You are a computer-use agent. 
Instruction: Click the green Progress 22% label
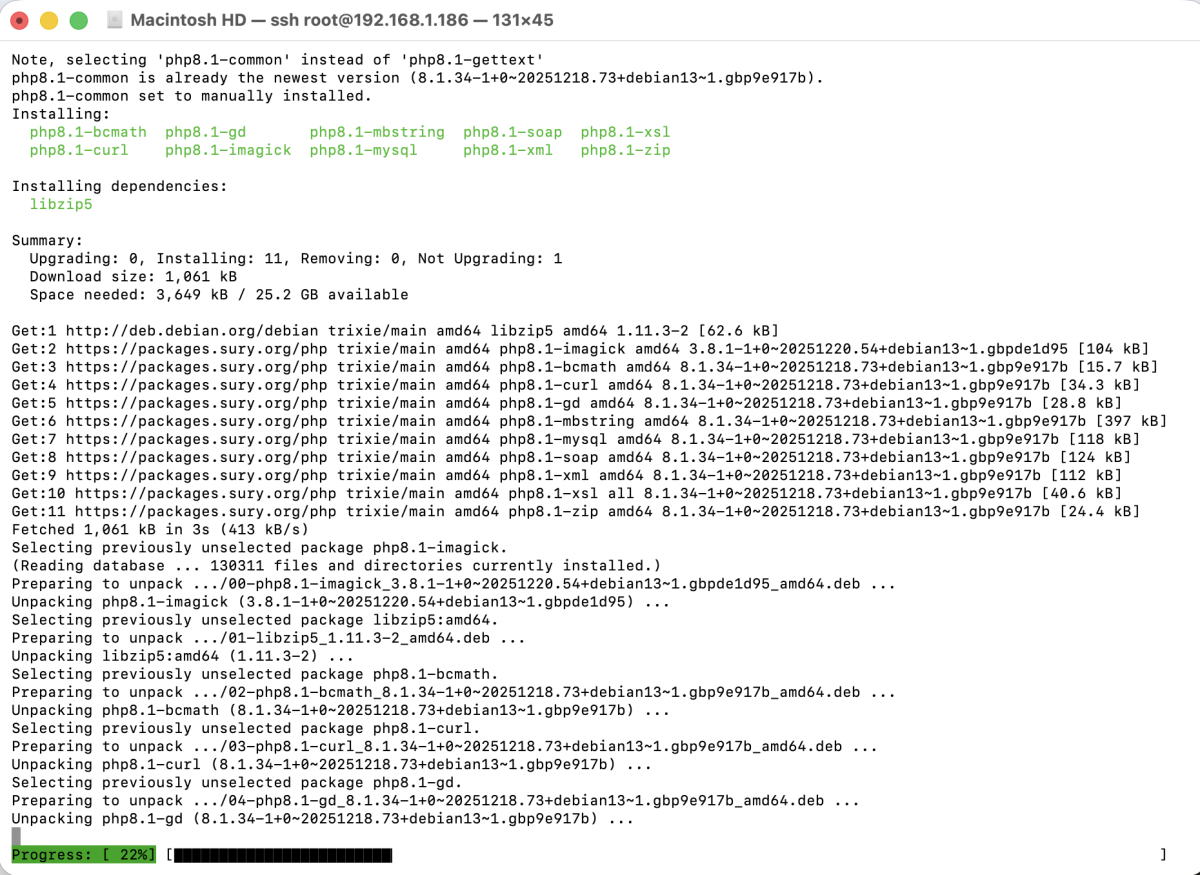(84, 855)
